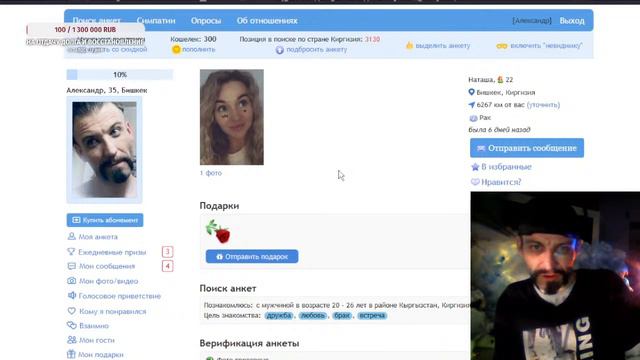Screen dimensions: 640x360
Task: Click the red rose gift image
Action: (x=218, y=231)
